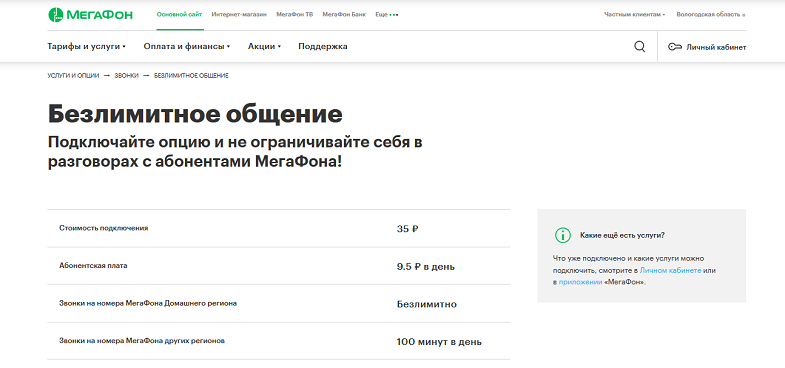Click the 100 минут в день value

click(x=439, y=342)
